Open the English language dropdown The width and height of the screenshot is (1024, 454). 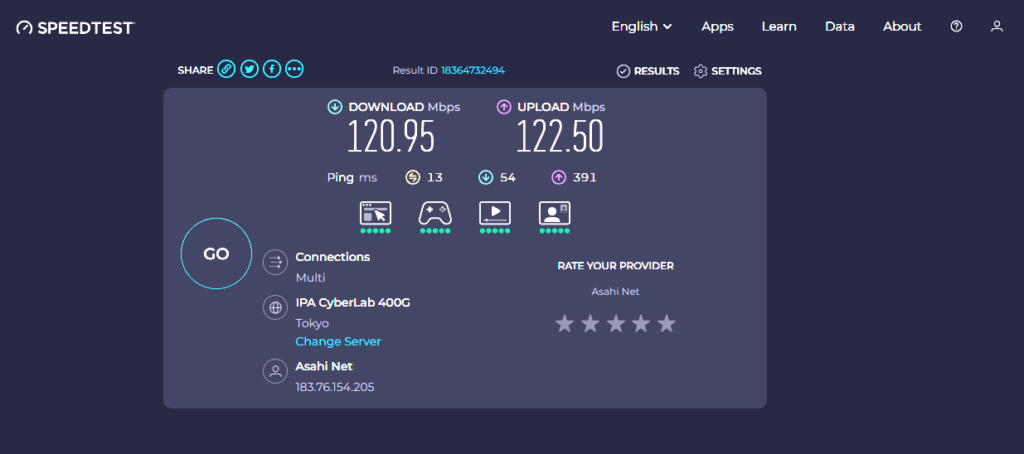641,27
